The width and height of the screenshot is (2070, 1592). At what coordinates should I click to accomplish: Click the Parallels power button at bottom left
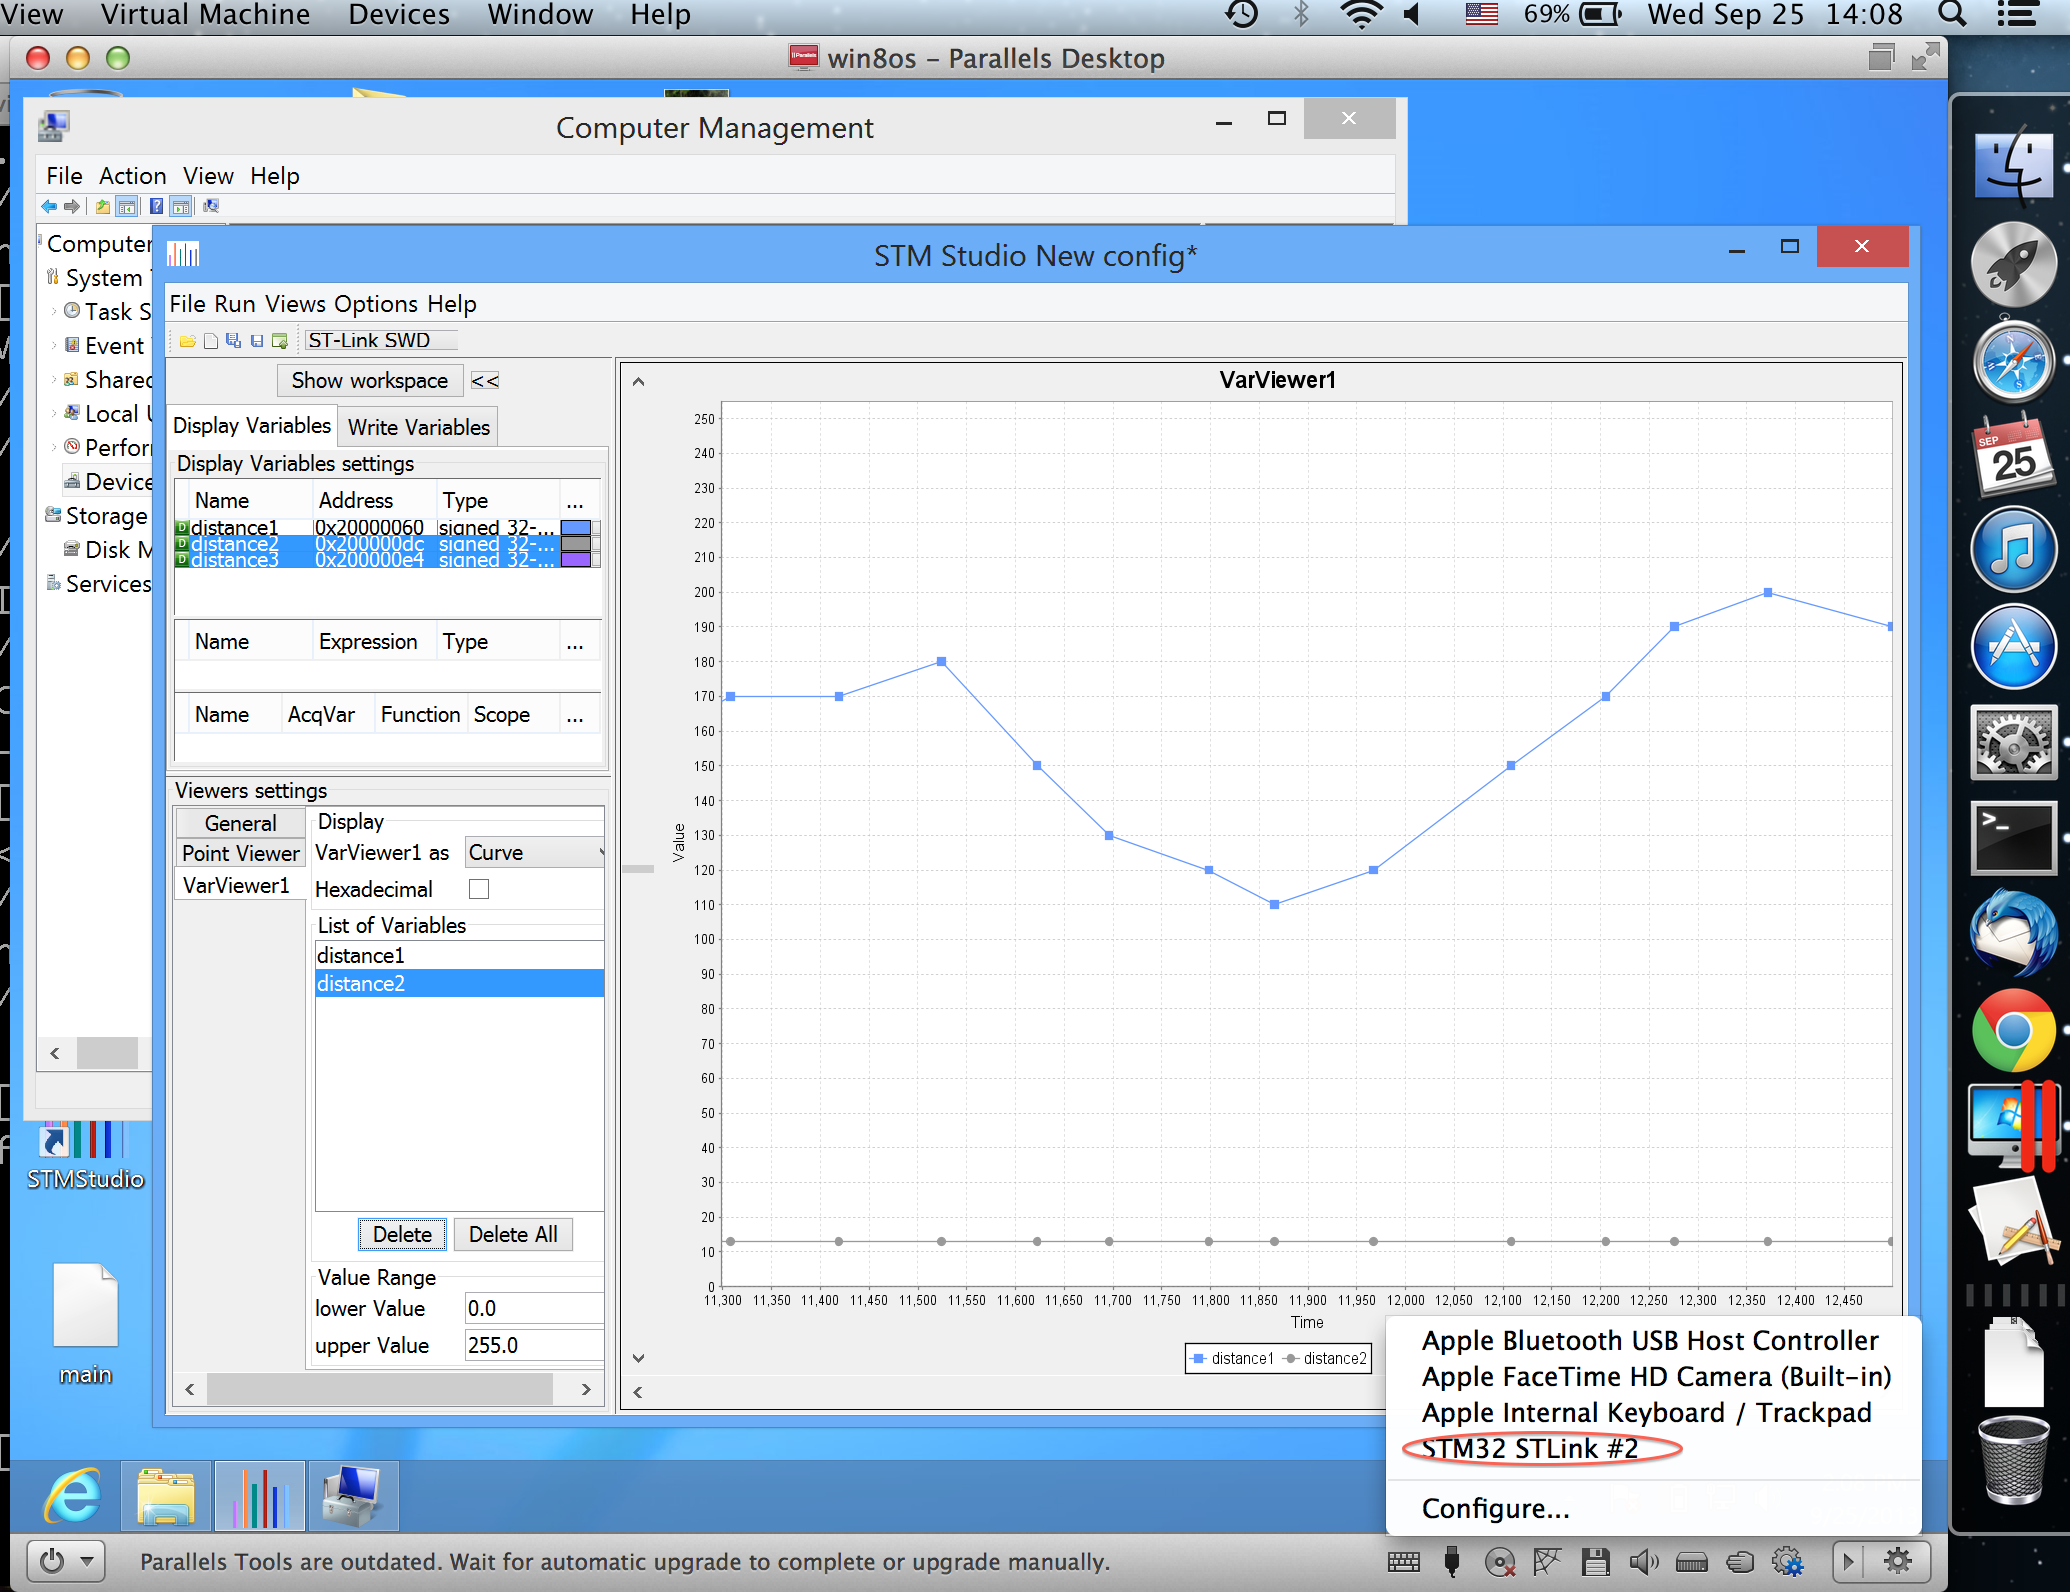click(52, 1561)
